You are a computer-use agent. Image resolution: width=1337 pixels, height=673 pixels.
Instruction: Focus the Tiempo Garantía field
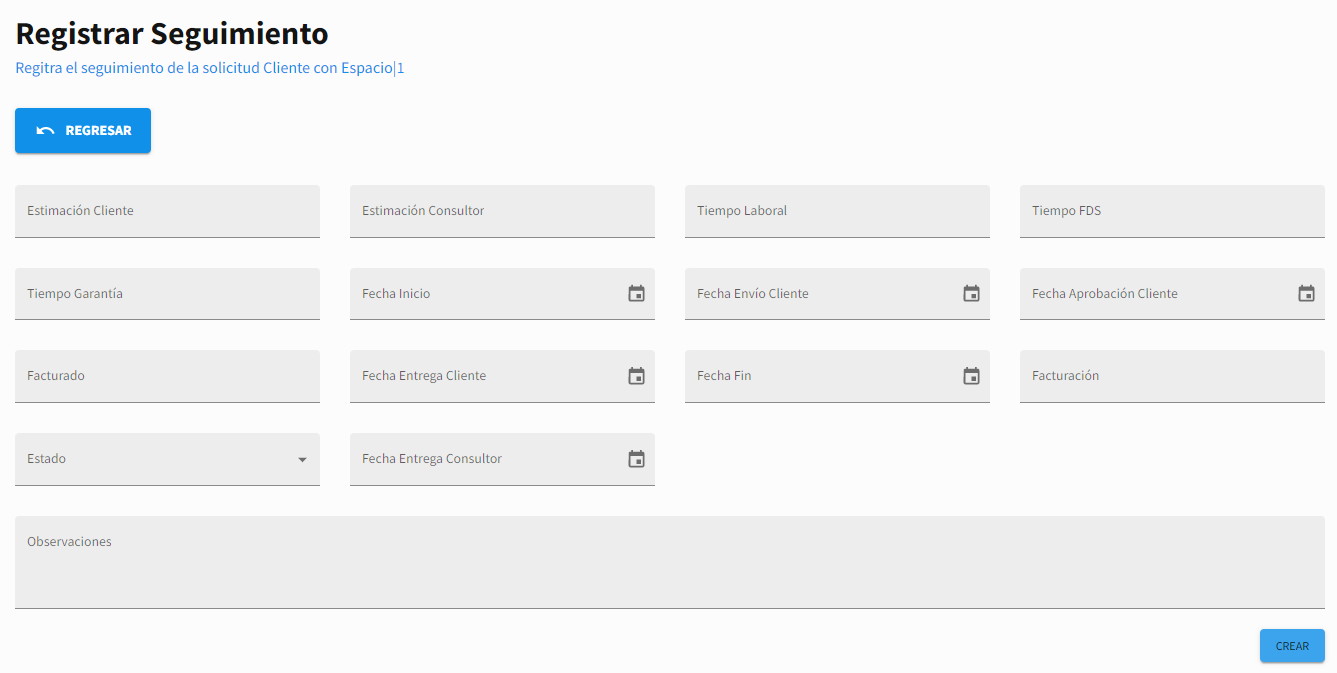coord(167,294)
